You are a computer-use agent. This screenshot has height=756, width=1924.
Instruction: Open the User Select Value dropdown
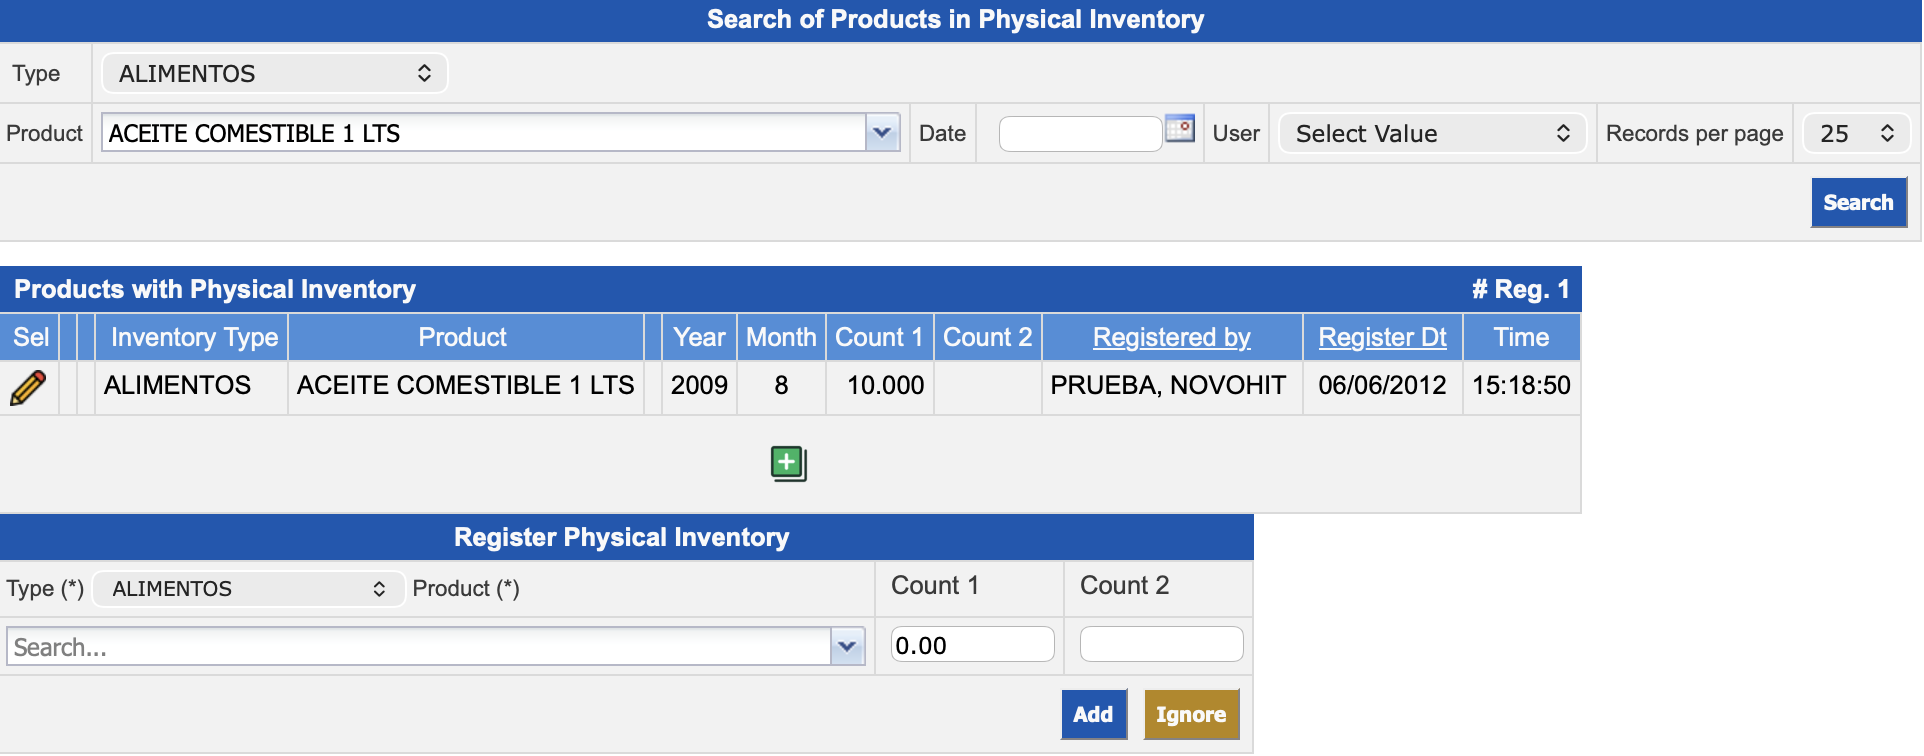(1431, 134)
